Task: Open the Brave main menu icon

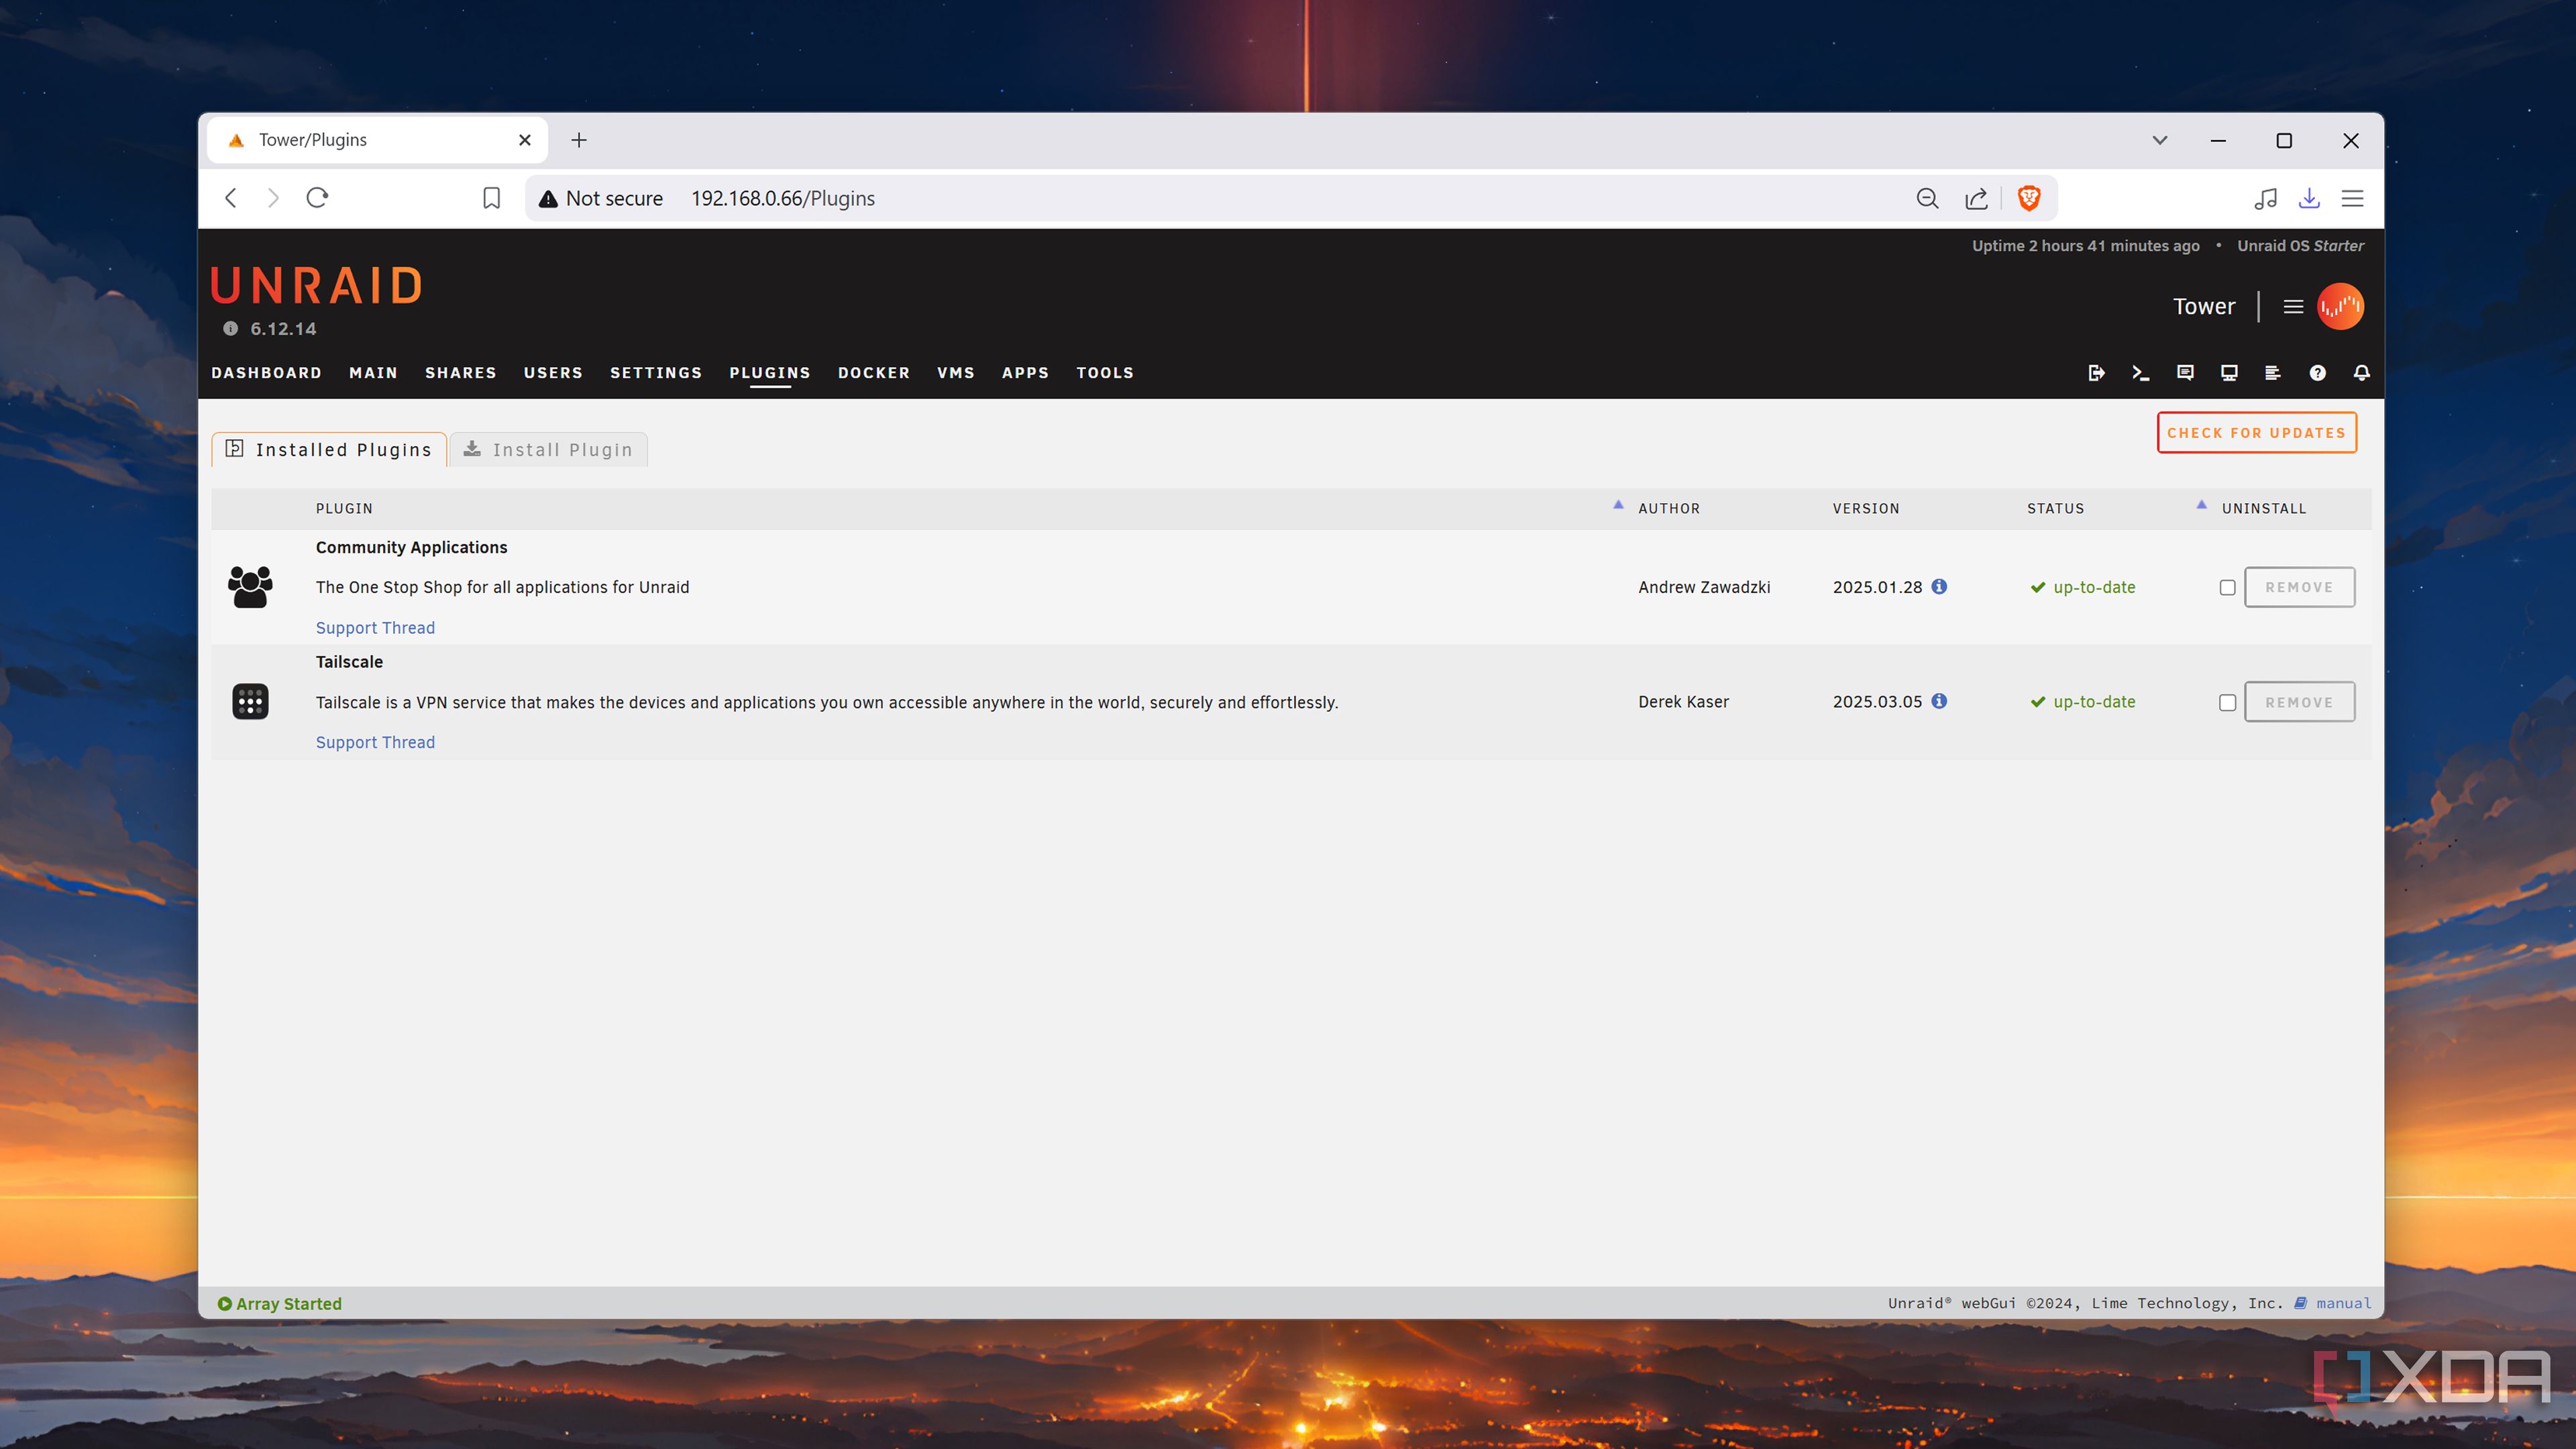Action: coord(2353,198)
